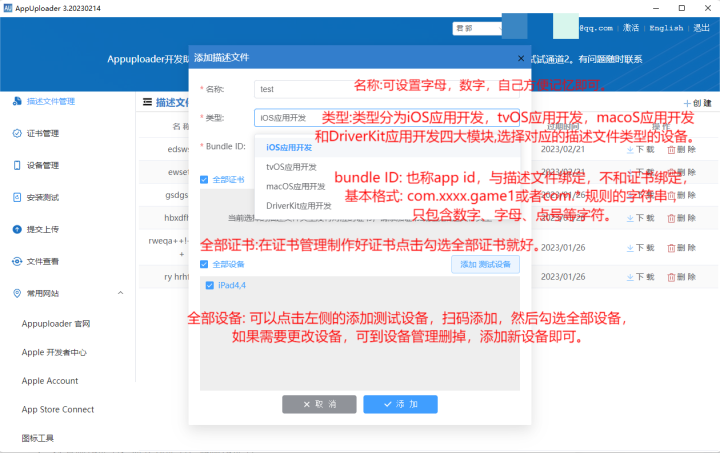Image resolution: width=720 pixels, height=453 pixels.
Task: Click the 安装测试 icon
Action: click(x=17, y=197)
